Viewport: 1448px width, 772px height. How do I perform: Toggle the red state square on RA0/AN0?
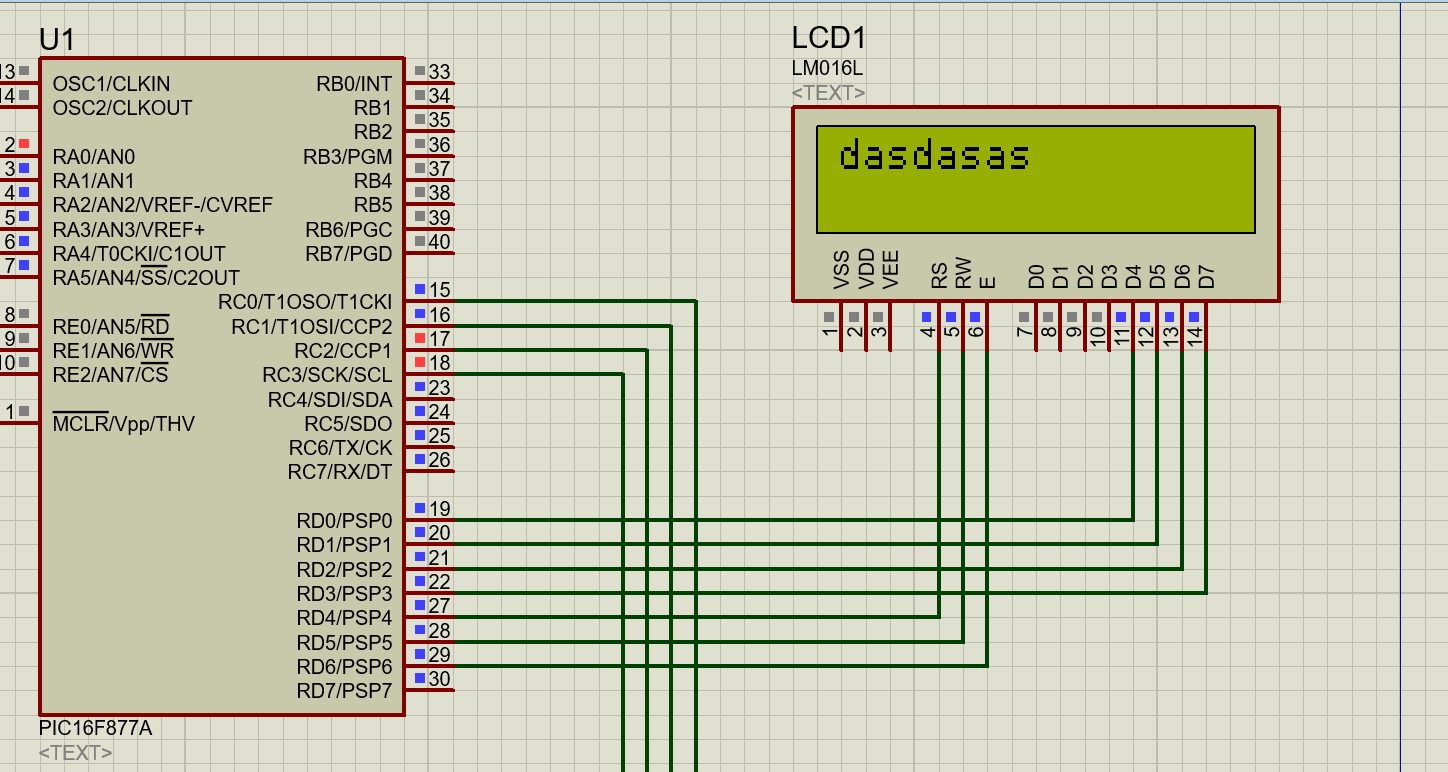coord(22,145)
